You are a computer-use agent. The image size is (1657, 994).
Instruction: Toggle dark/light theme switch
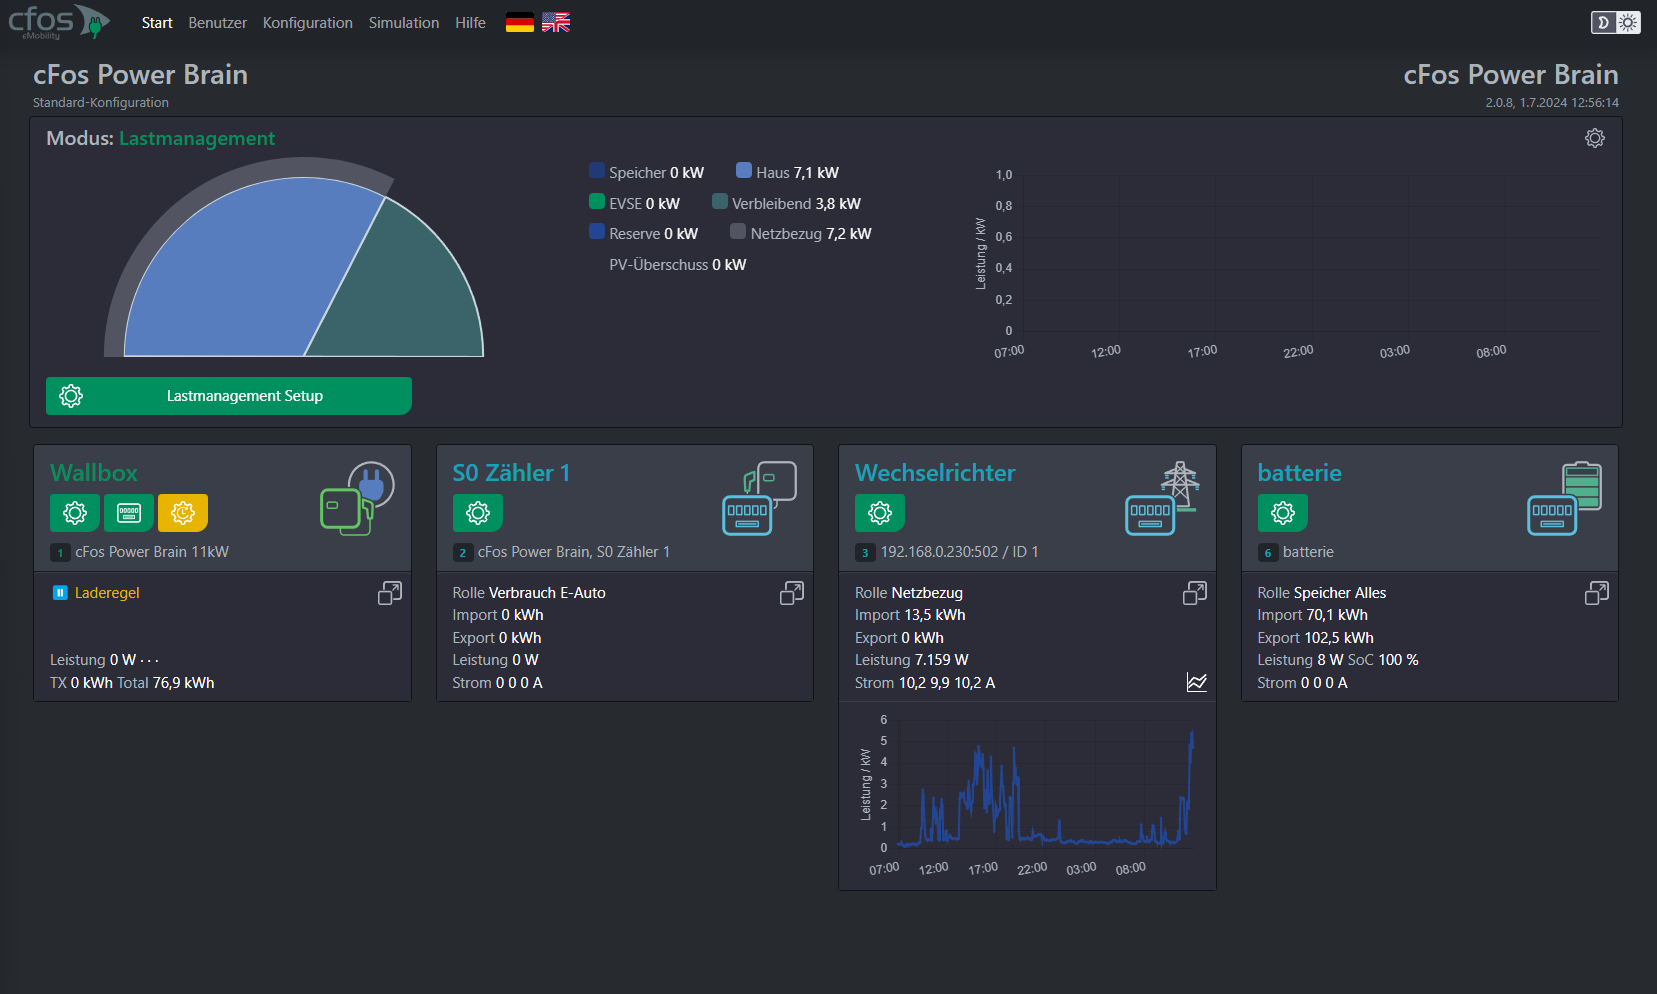[1616, 22]
